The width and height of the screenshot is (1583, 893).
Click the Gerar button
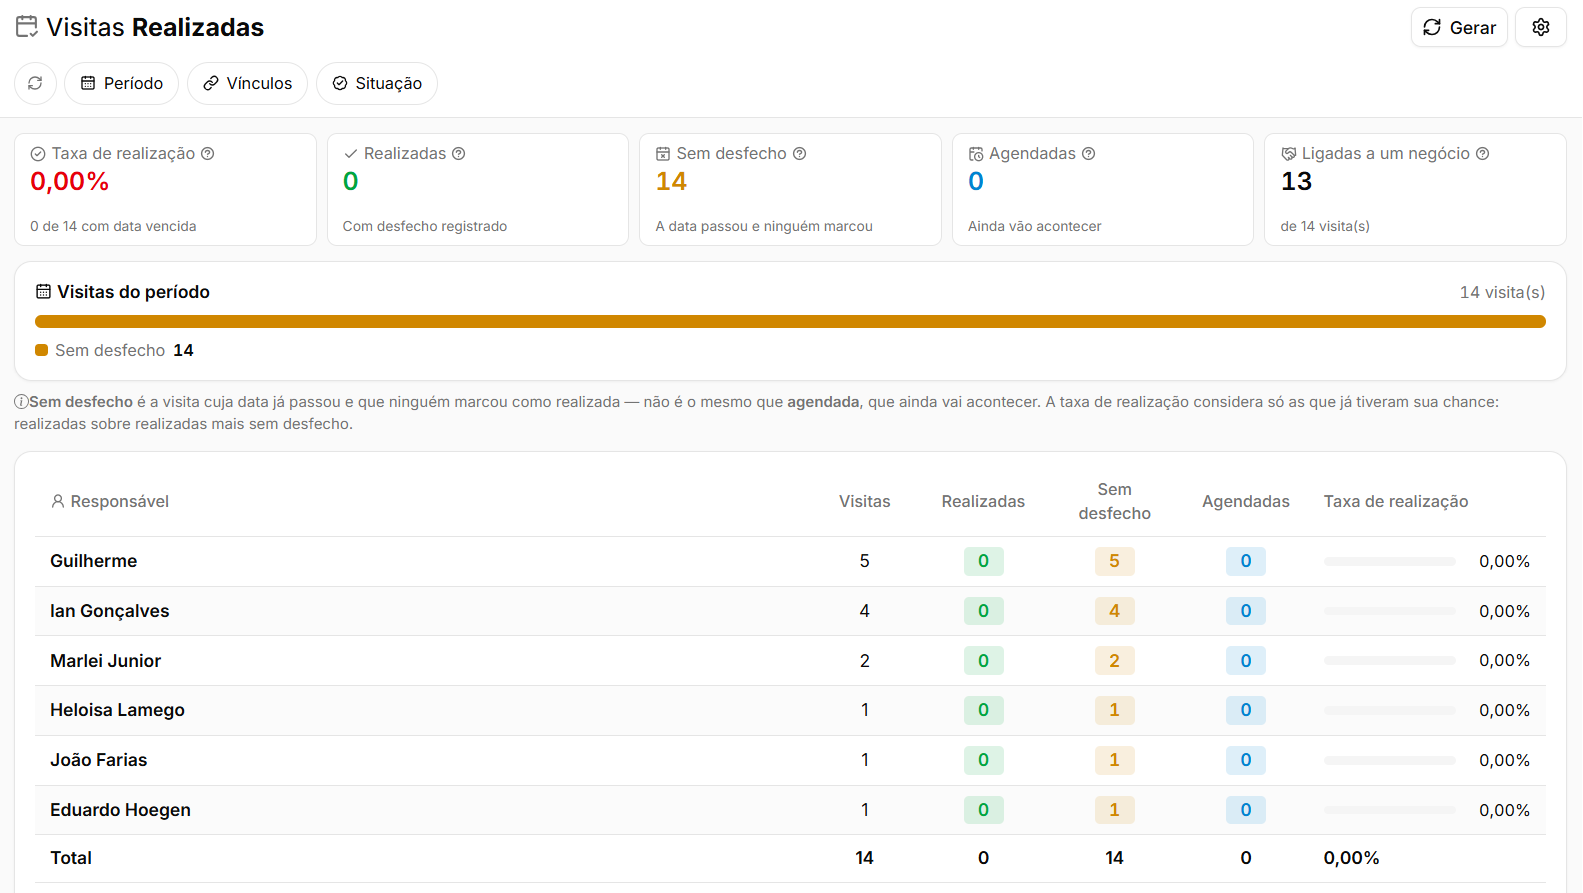coord(1459,27)
